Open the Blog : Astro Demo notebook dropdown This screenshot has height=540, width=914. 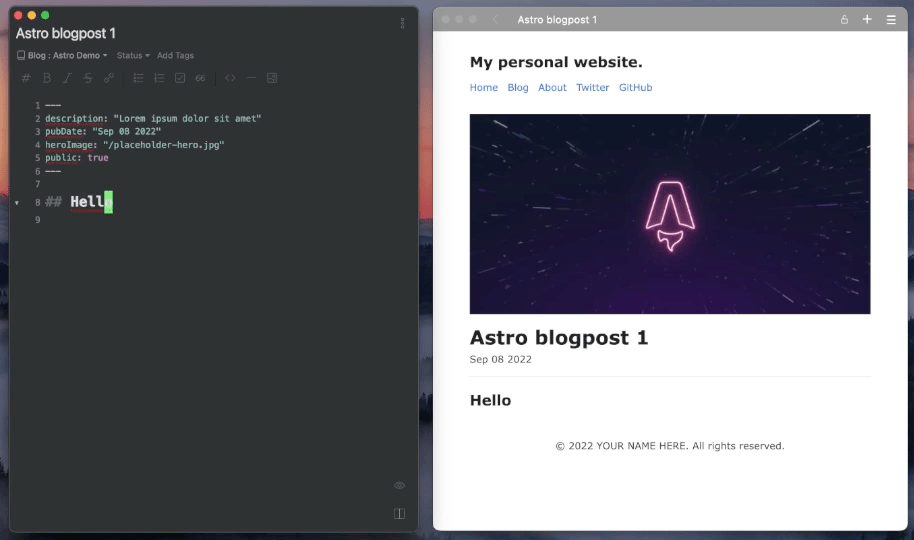click(x=68, y=55)
